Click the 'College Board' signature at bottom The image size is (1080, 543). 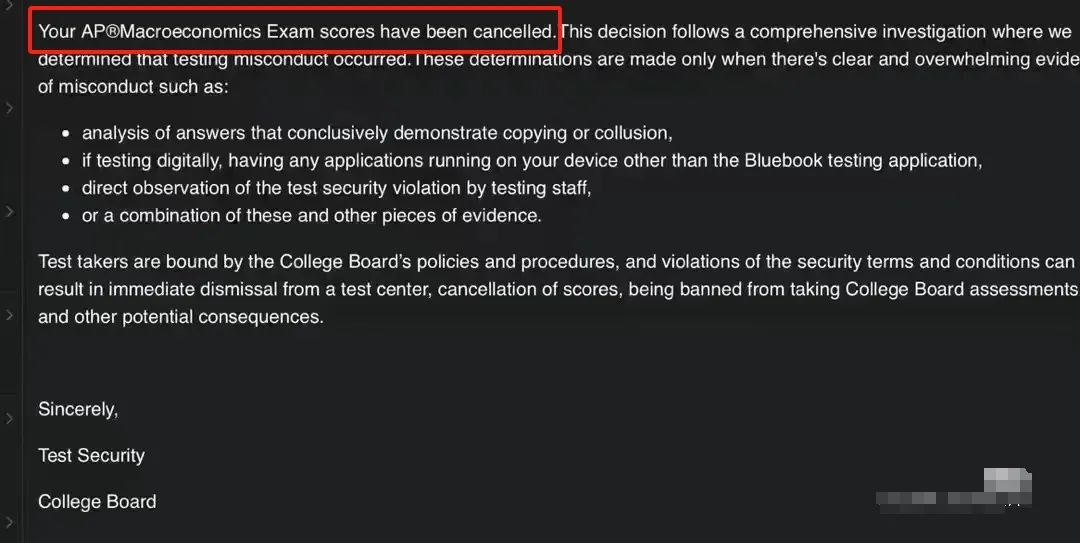(x=97, y=502)
